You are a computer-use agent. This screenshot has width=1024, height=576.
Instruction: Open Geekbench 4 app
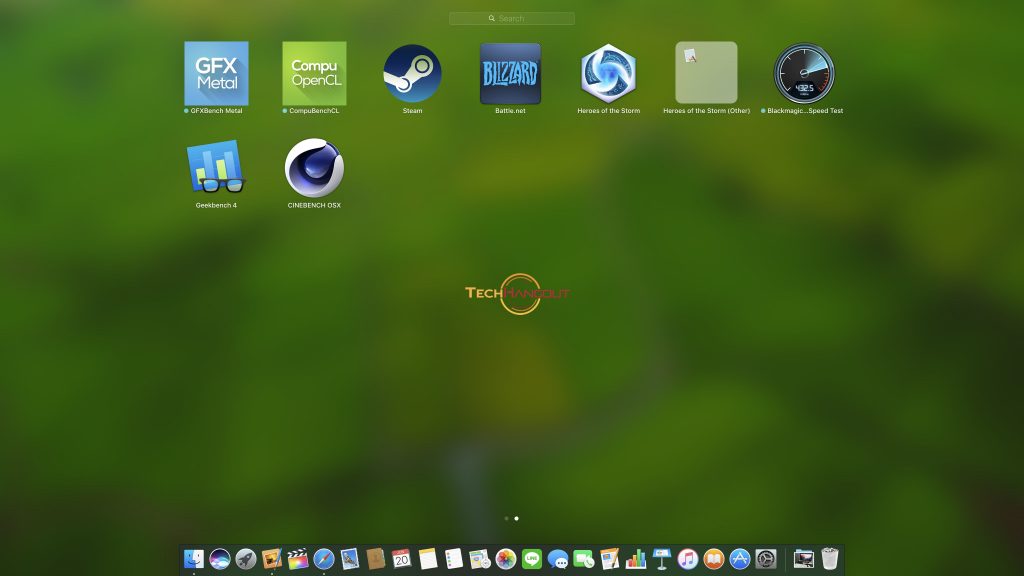point(216,167)
